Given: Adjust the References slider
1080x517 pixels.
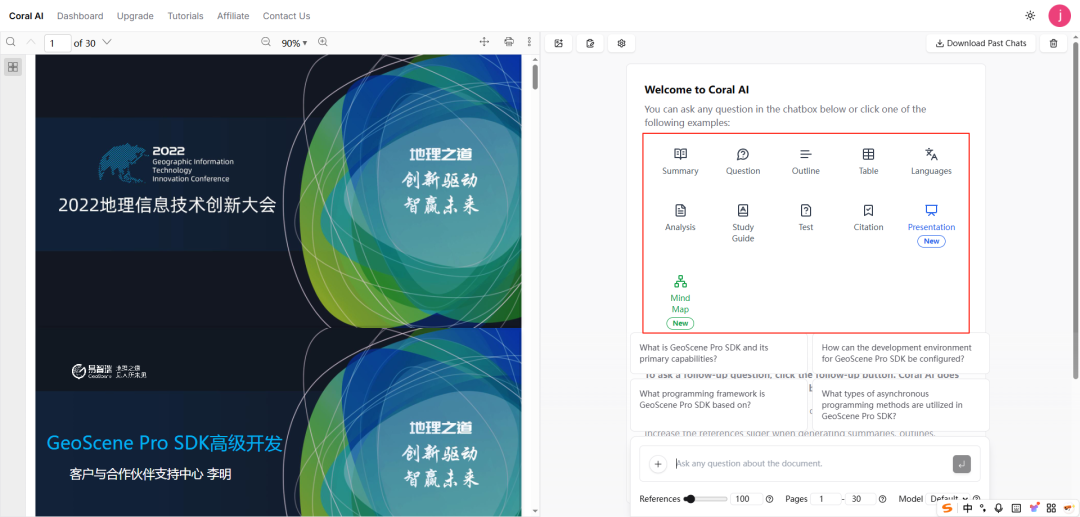Looking at the screenshot, I should pos(705,499).
